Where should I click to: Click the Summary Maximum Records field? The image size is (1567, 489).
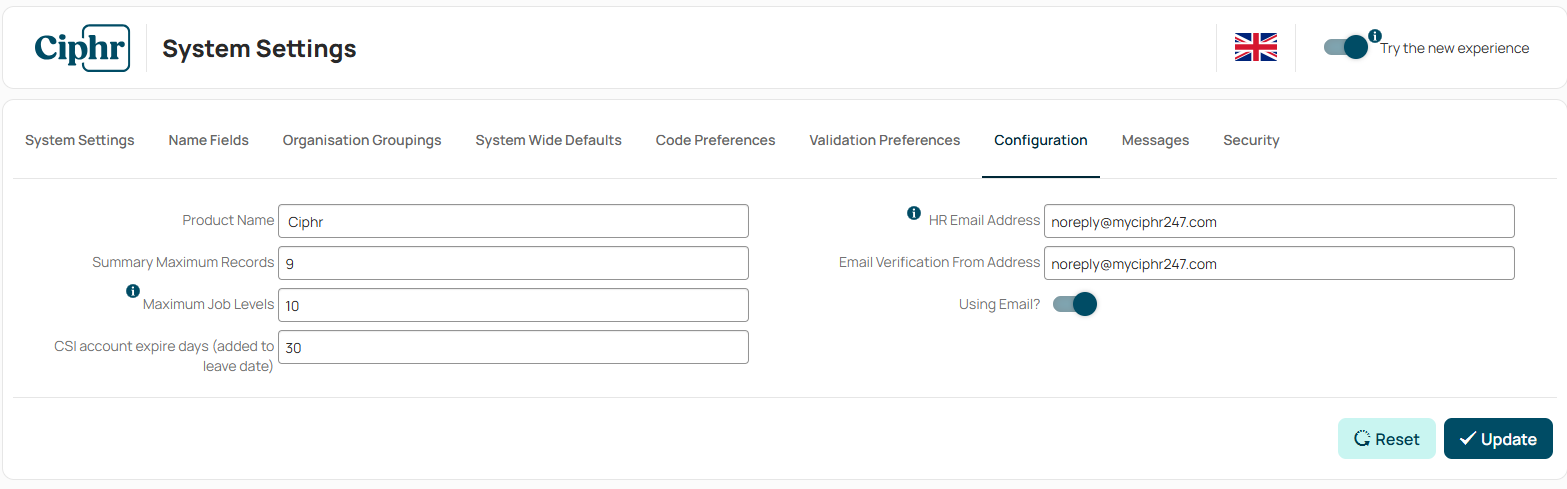tap(513, 263)
